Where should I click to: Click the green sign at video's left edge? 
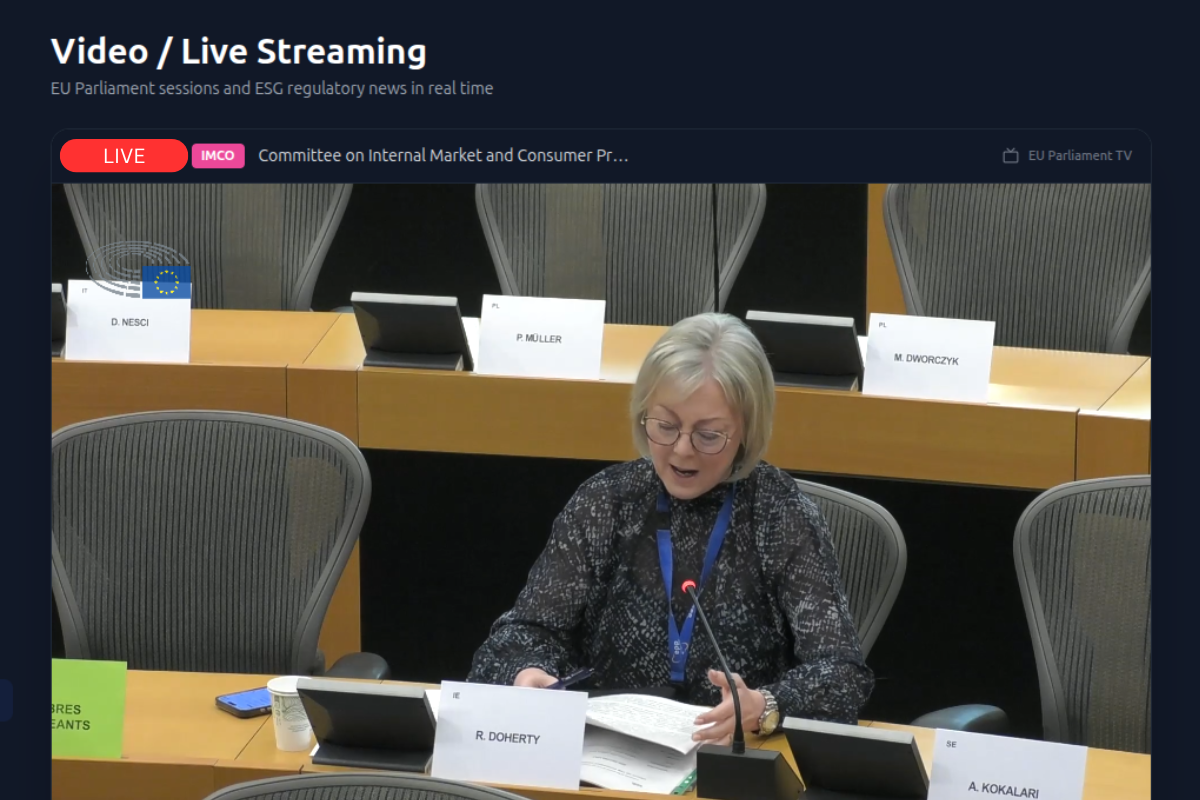point(88,708)
